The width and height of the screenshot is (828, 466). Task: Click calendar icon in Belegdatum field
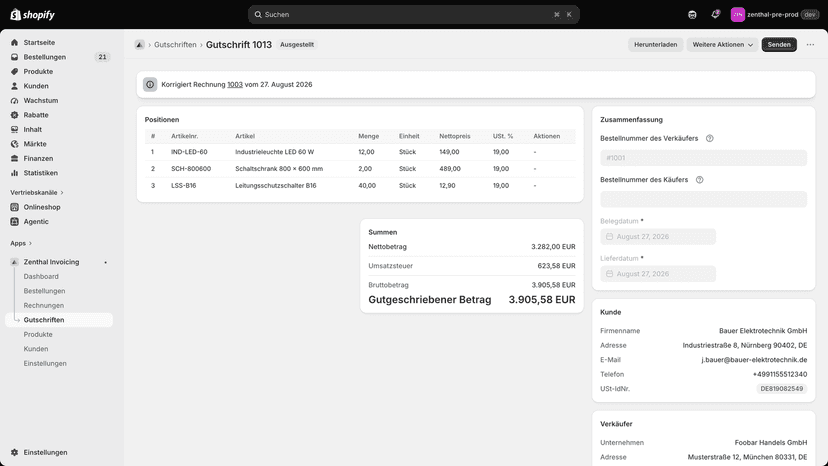click(609, 237)
